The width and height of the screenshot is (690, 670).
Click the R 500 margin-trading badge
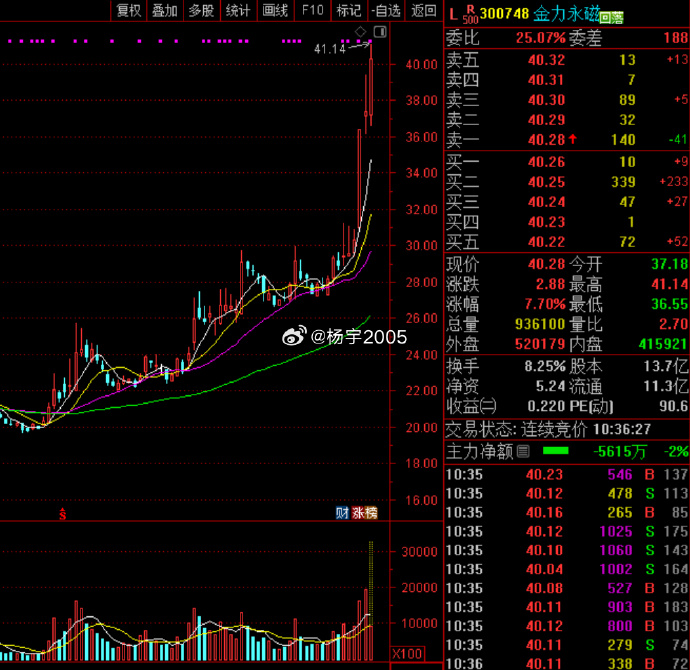(x=470, y=14)
